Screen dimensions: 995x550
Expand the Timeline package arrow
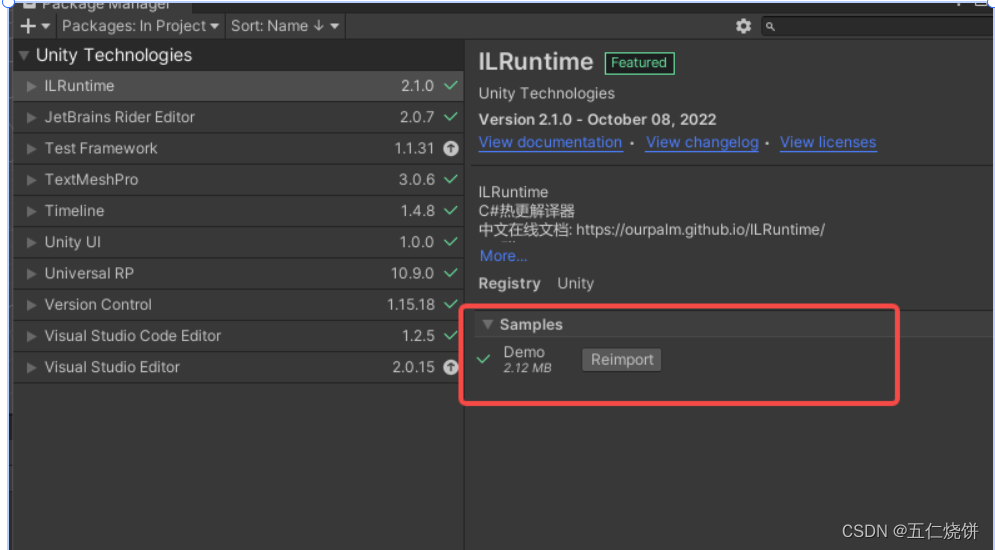pos(31,211)
